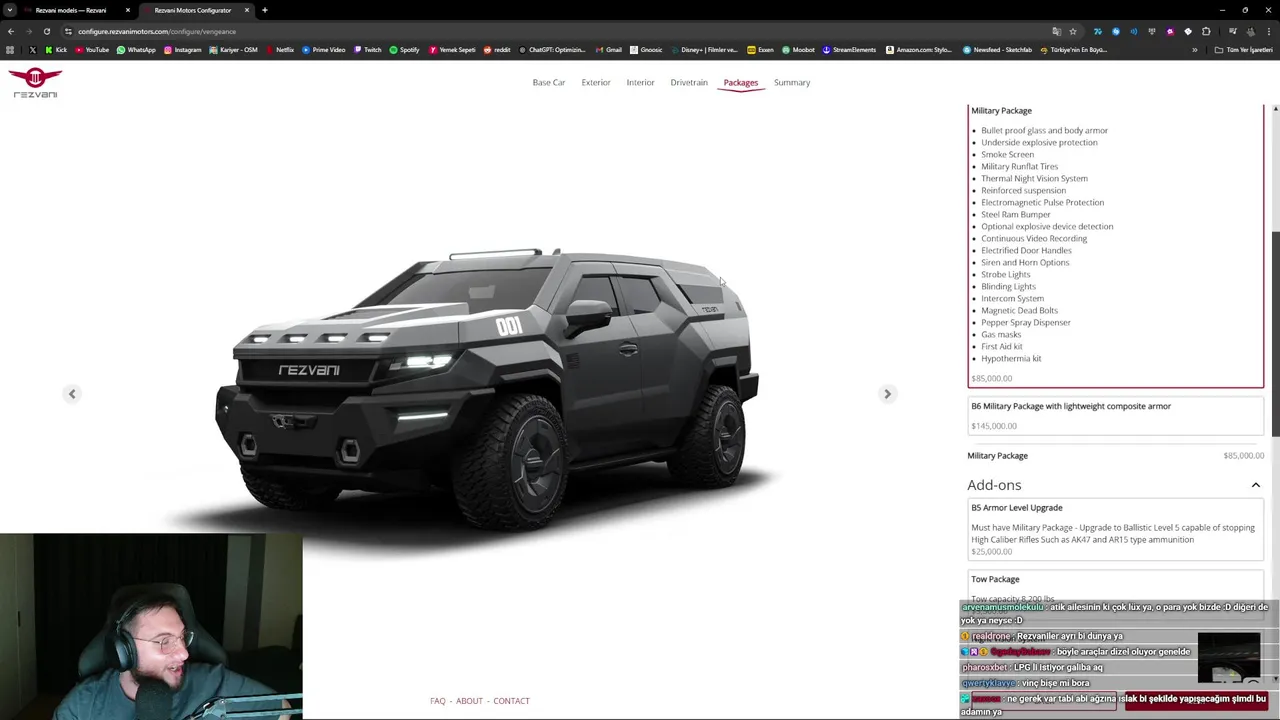Select the Military Package option
This screenshot has width=1280, height=720.
click(x=1115, y=245)
